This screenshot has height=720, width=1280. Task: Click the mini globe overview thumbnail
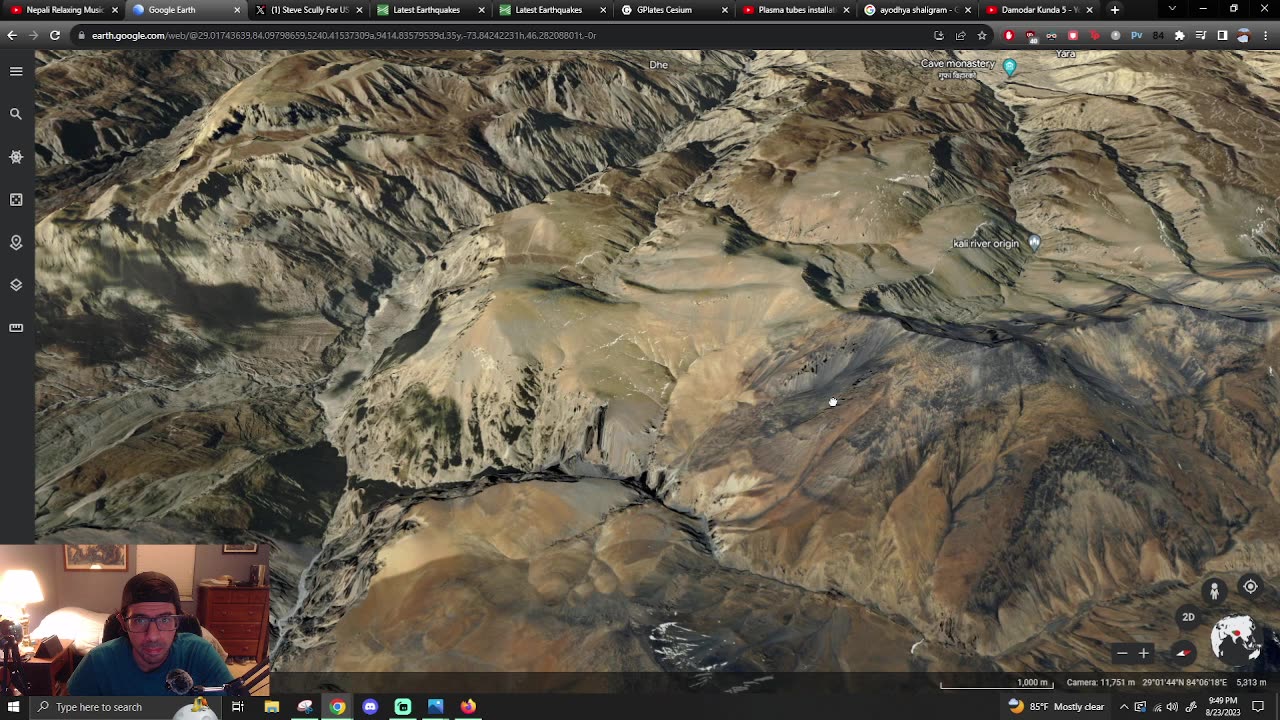[1236, 640]
